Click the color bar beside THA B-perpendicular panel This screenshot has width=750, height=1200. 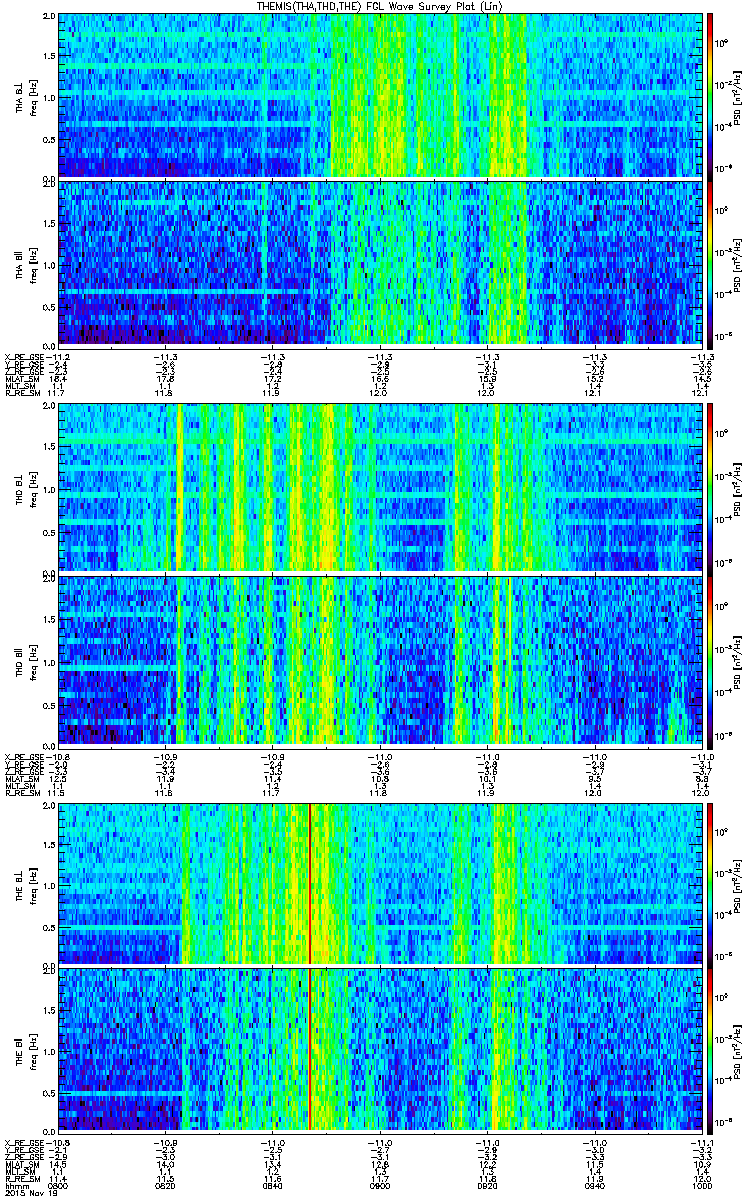click(x=710, y=95)
